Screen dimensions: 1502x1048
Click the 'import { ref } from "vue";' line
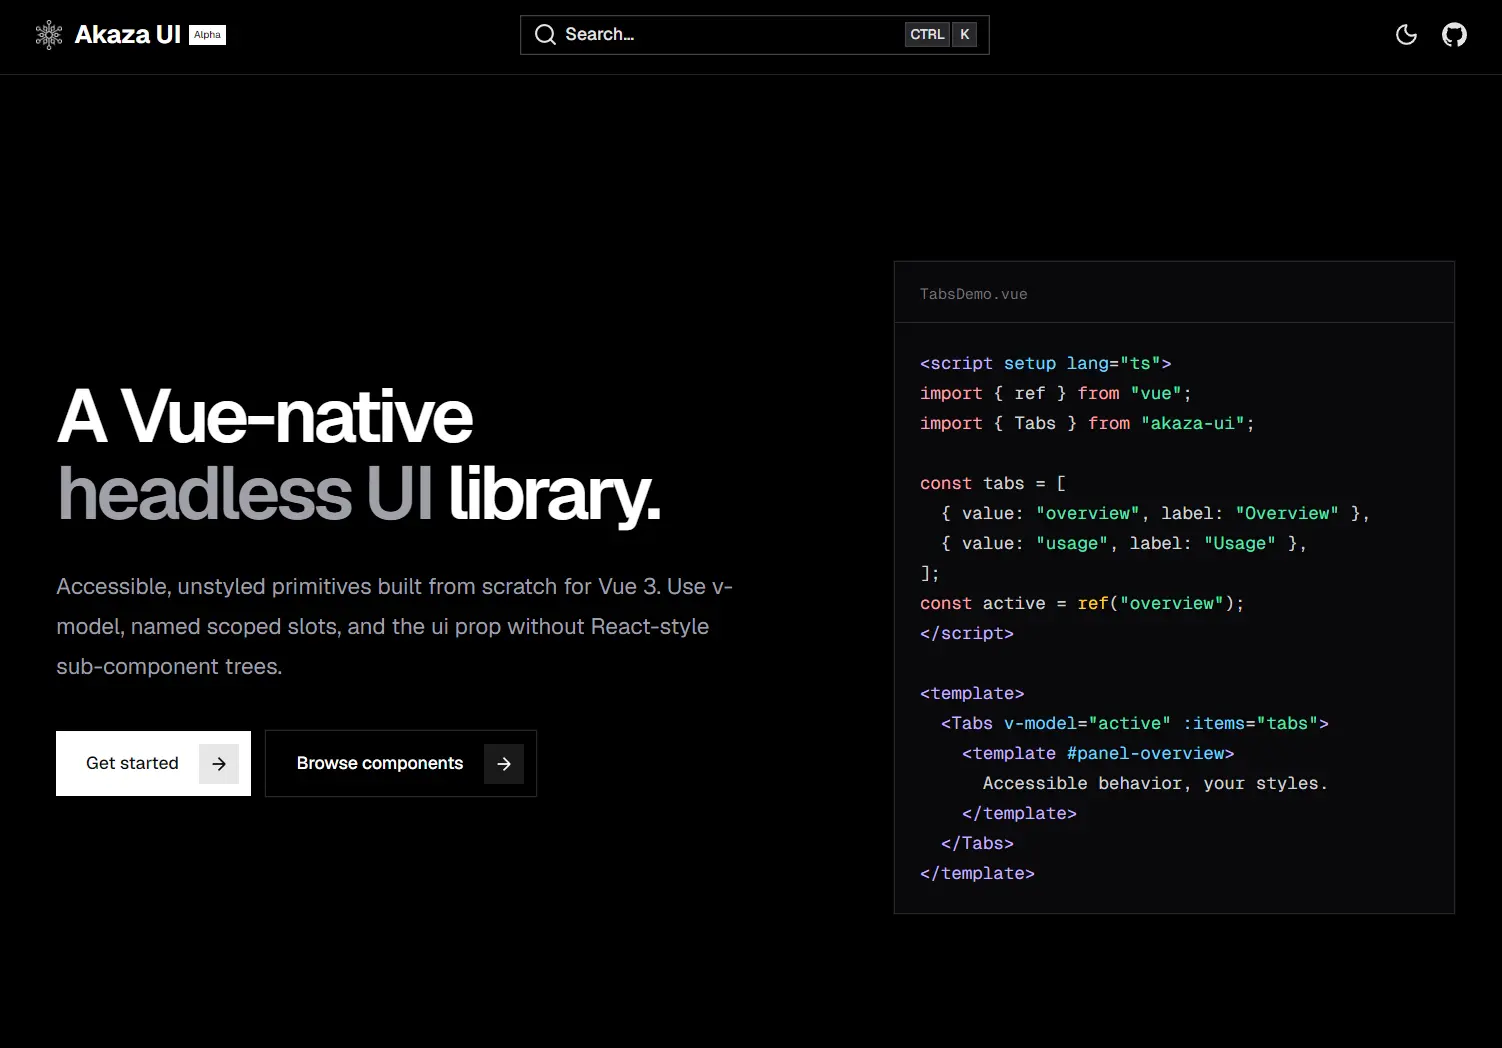pos(1055,394)
